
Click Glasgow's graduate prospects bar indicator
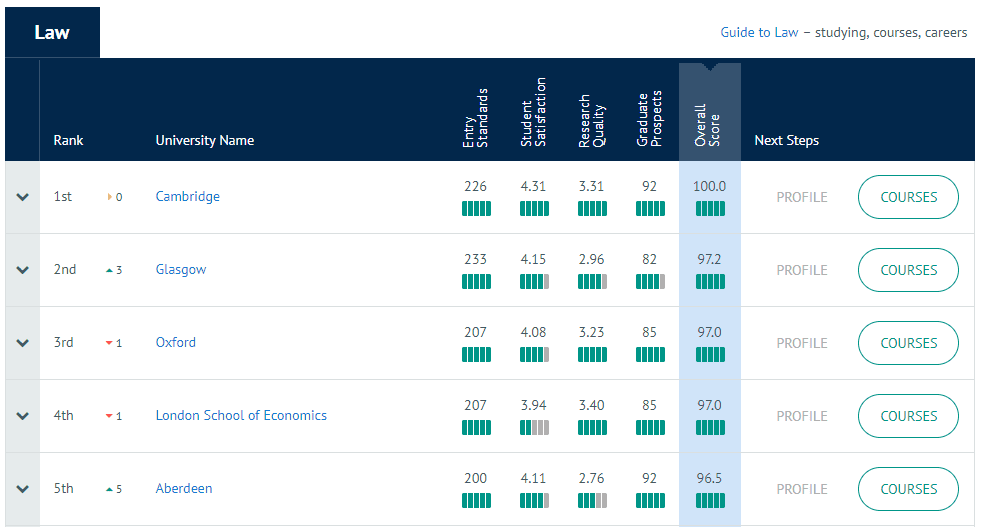point(650,282)
